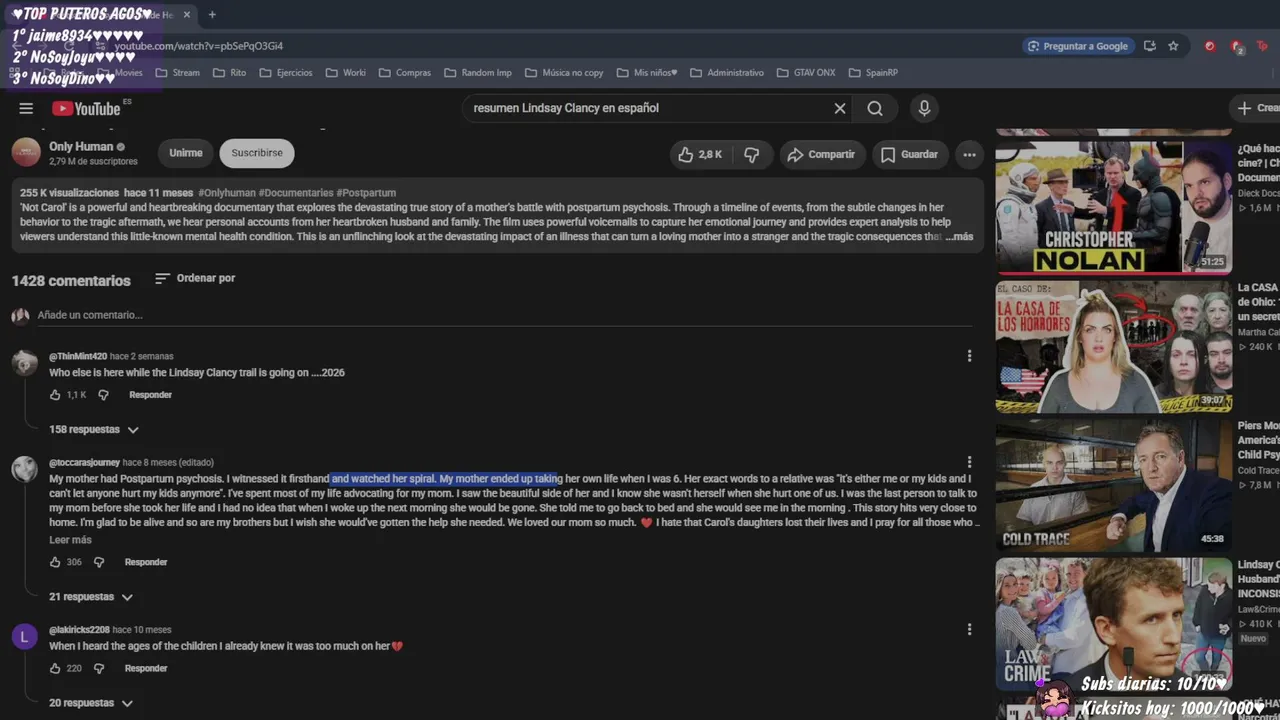The height and width of the screenshot is (720, 1280).
Task: Like the comment by @toccarasjourney
Action: click(x=55, y=562)
